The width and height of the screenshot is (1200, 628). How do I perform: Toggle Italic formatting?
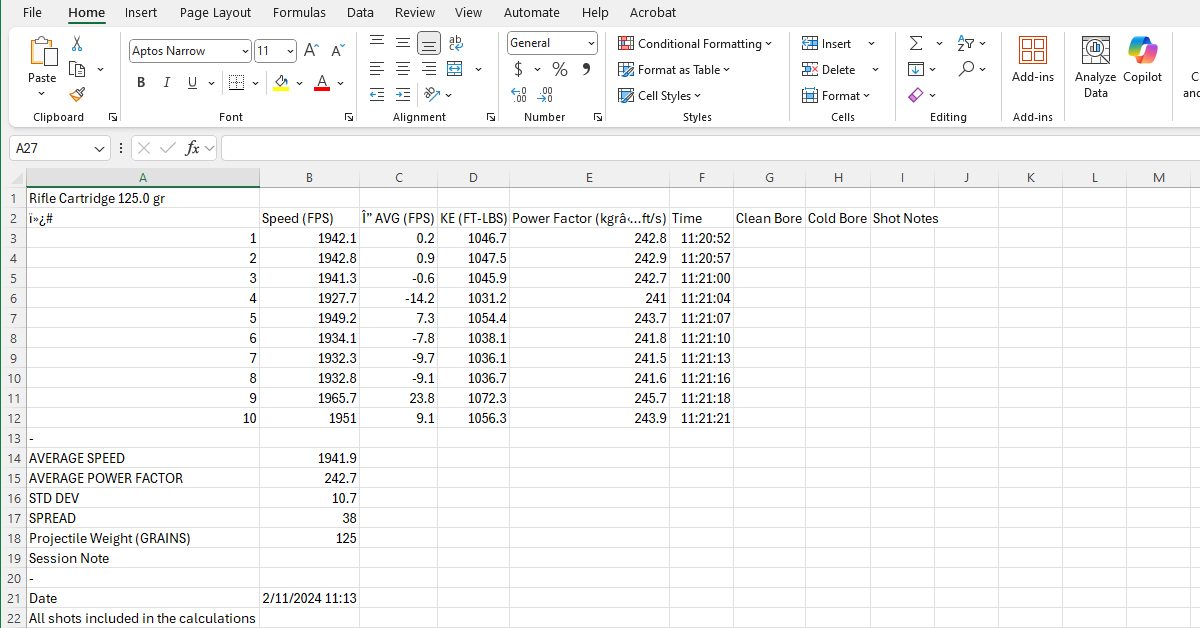pos(166,82)
